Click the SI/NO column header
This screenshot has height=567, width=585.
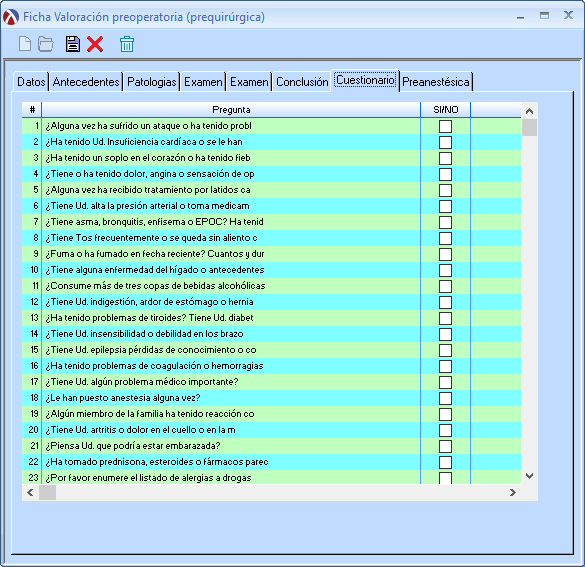coord(445,110)
